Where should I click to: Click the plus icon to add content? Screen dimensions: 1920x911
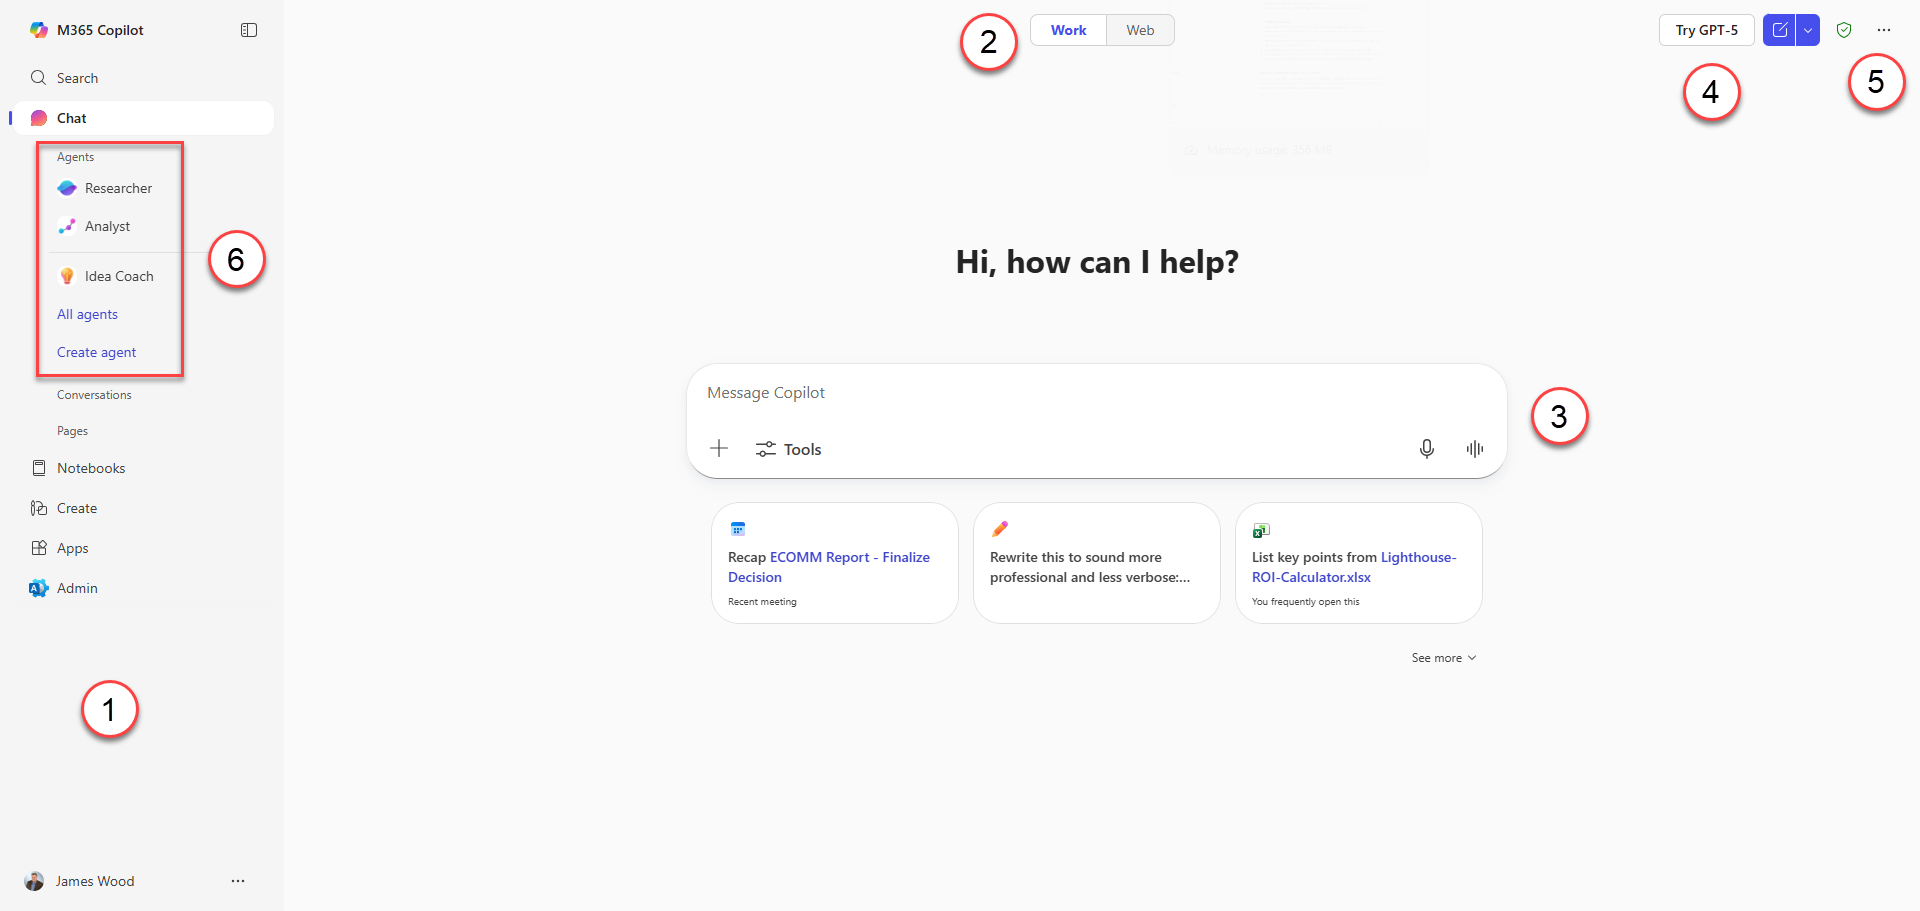[719, 448]
